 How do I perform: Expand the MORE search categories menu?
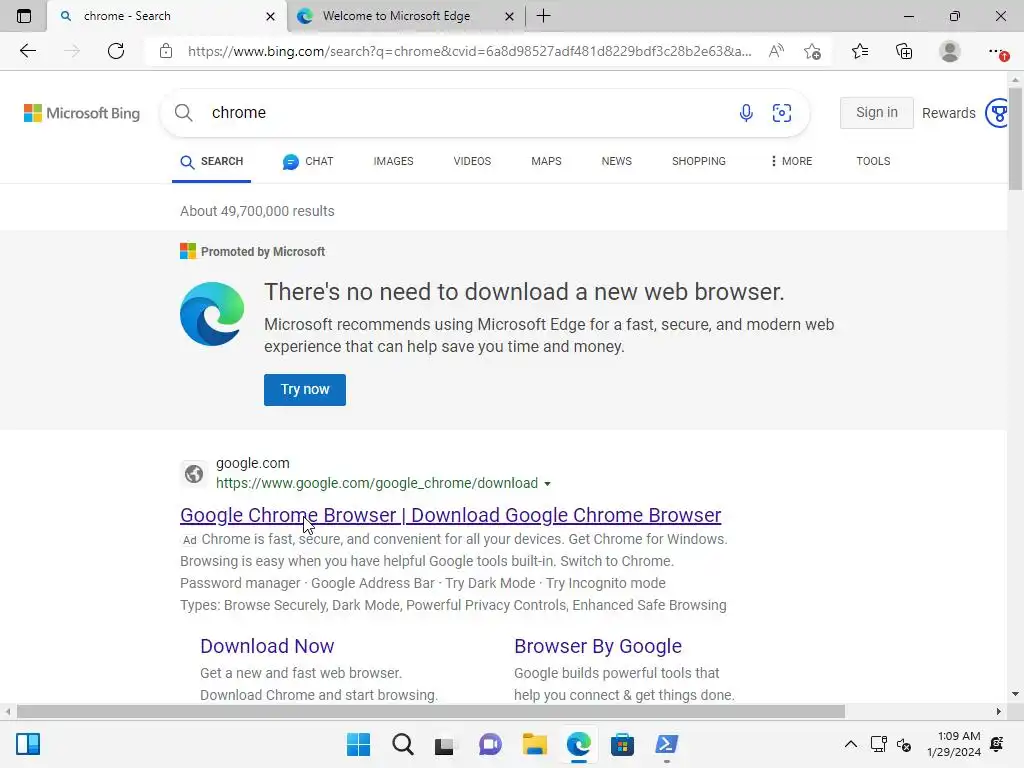pyautogui.click(x=792, y=161)
